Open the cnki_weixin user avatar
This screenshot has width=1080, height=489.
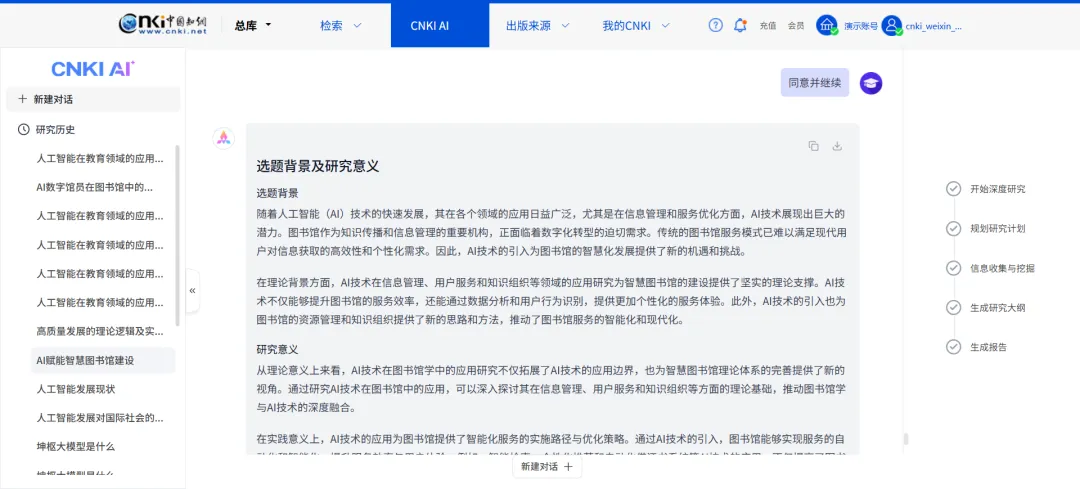click(x=891, y=26)
